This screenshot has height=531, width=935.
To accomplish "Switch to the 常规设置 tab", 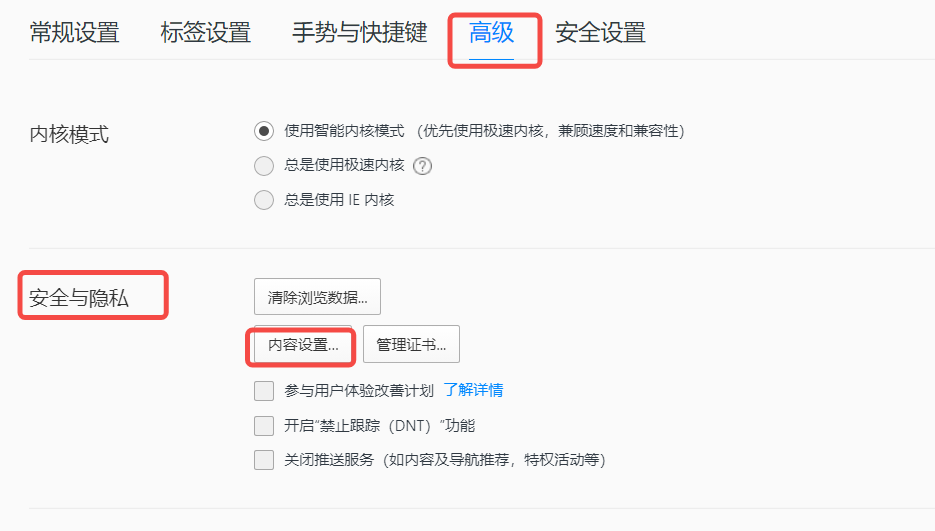I will (x=75, y=32).
